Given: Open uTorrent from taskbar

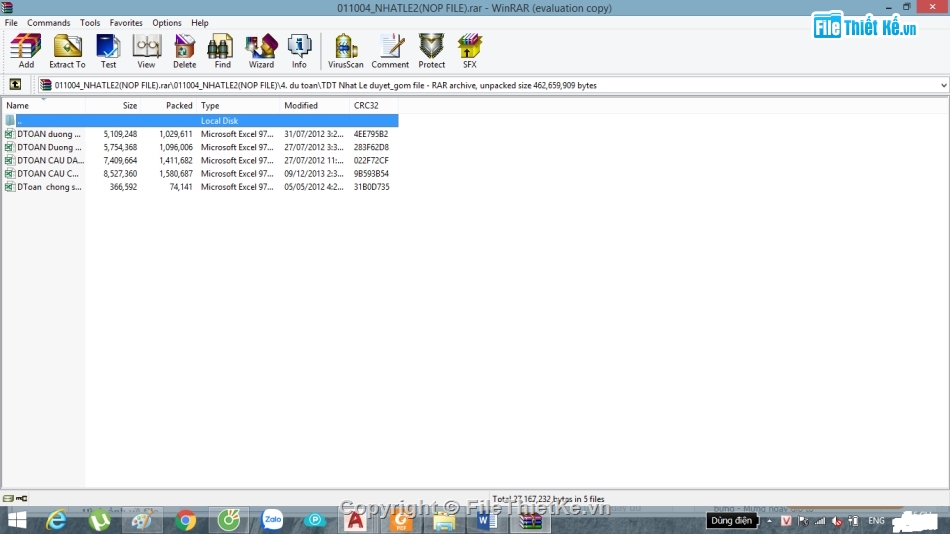Looking at the screenshot, I should pos(99,520).
